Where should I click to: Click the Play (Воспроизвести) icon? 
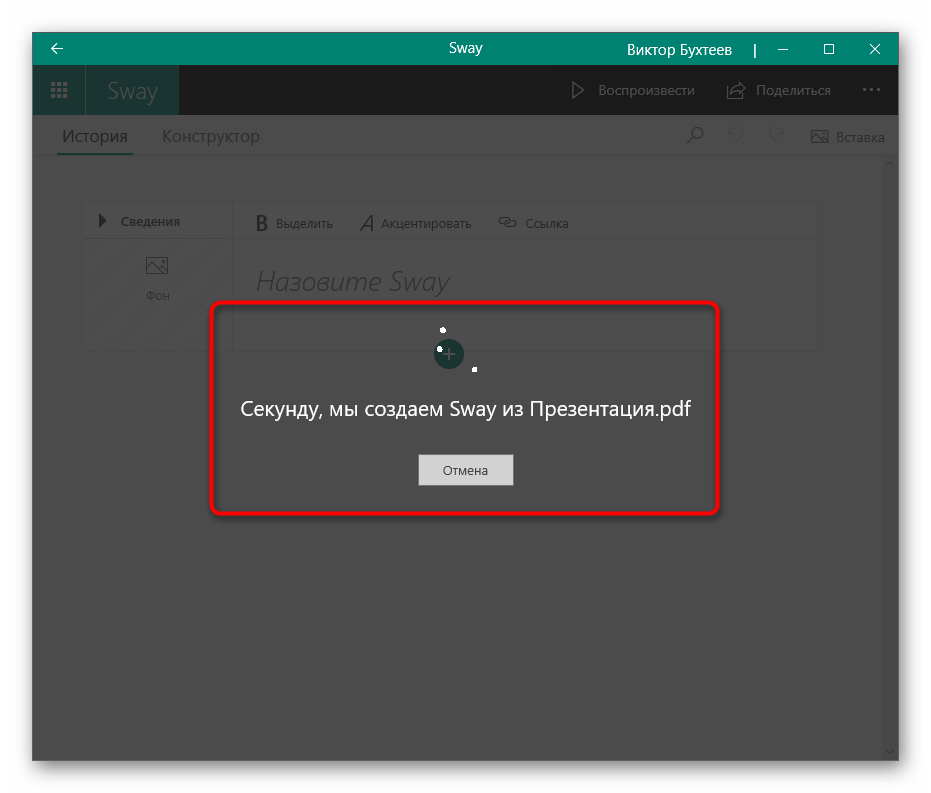tap(578, 90)
